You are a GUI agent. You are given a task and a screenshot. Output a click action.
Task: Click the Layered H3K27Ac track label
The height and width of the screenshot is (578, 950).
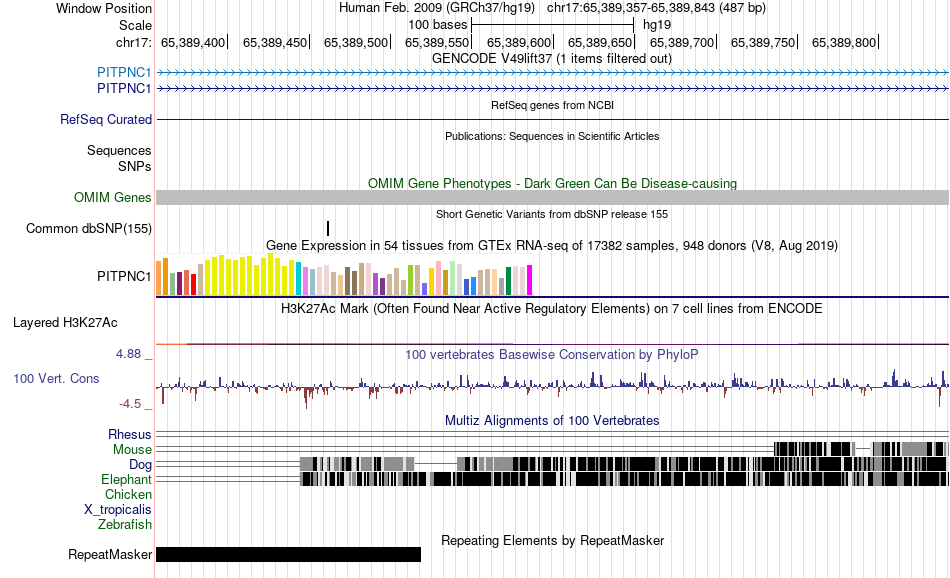point(65,322)
